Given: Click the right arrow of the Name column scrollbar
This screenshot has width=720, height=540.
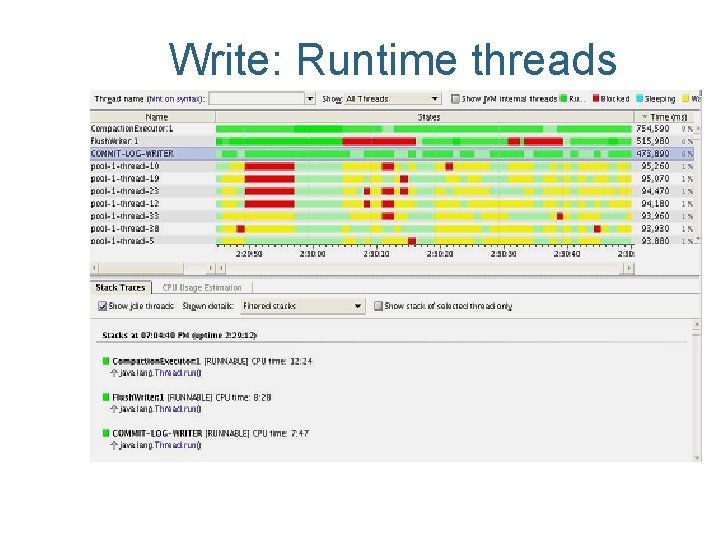Looking at the screenshot, I should coord(211,268).
